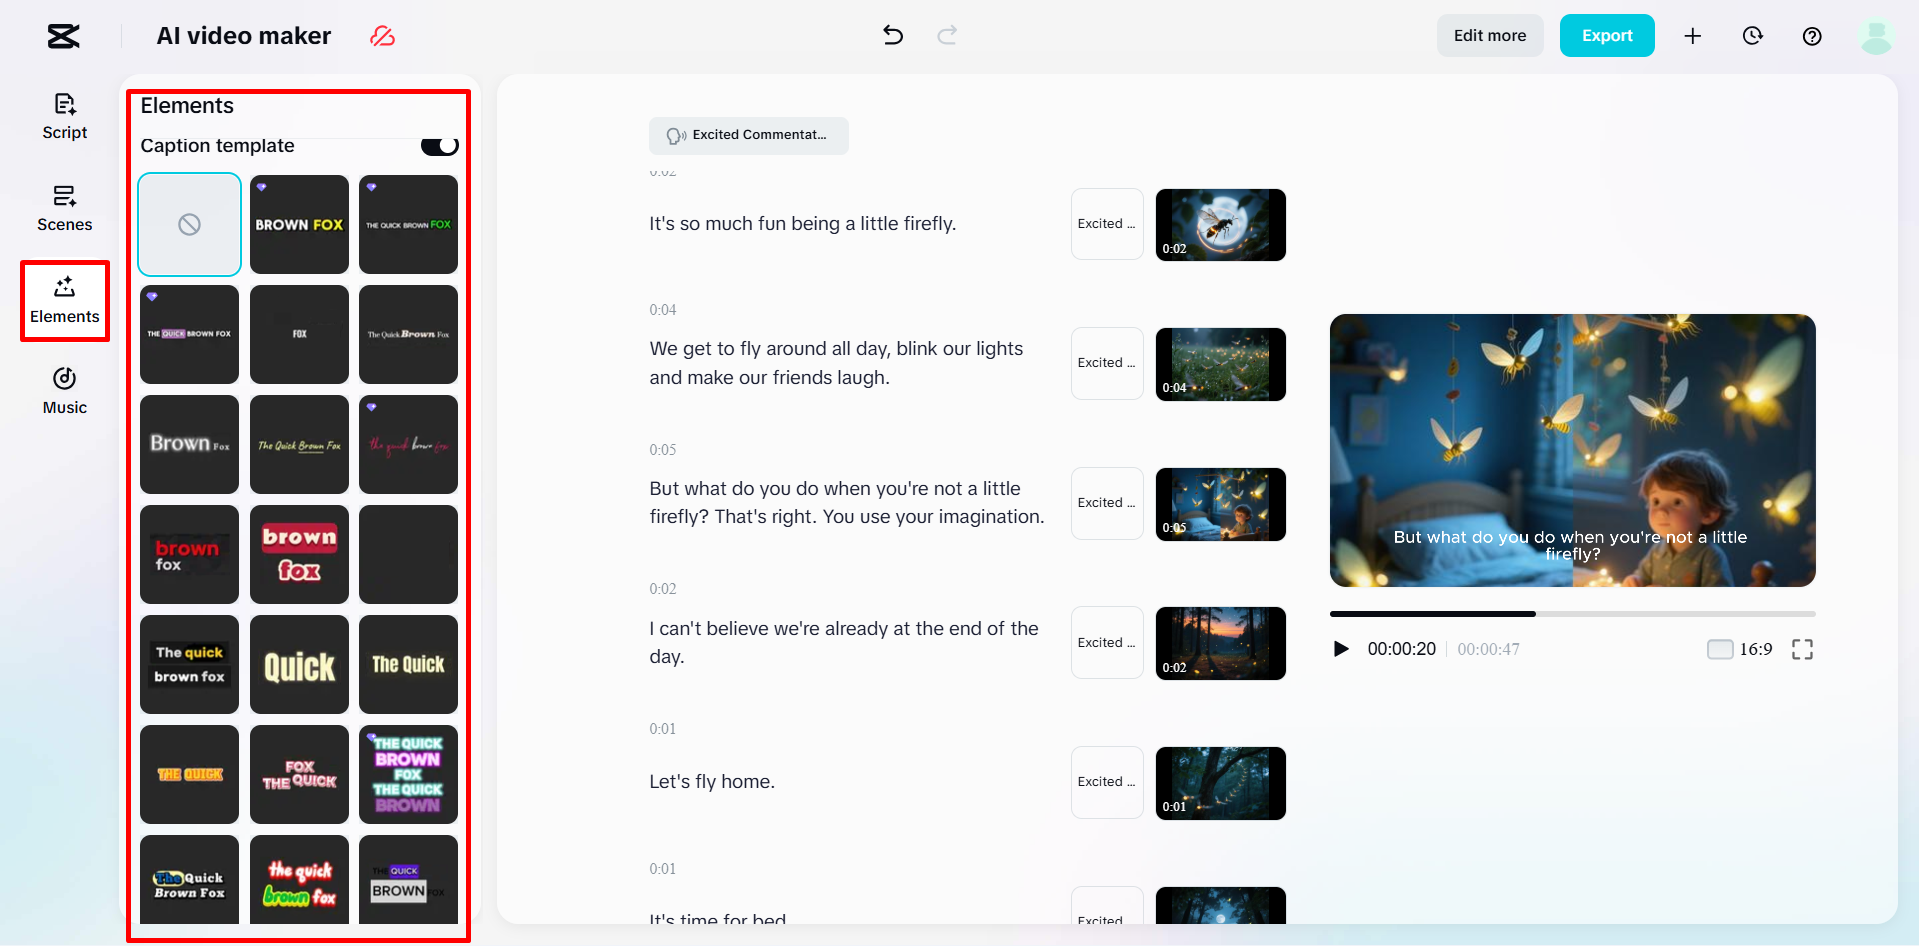The height and width of the screenshot is (946, 1919).
Task: Pick the red FOX THE QUICK template
Action: click(299, 774)
